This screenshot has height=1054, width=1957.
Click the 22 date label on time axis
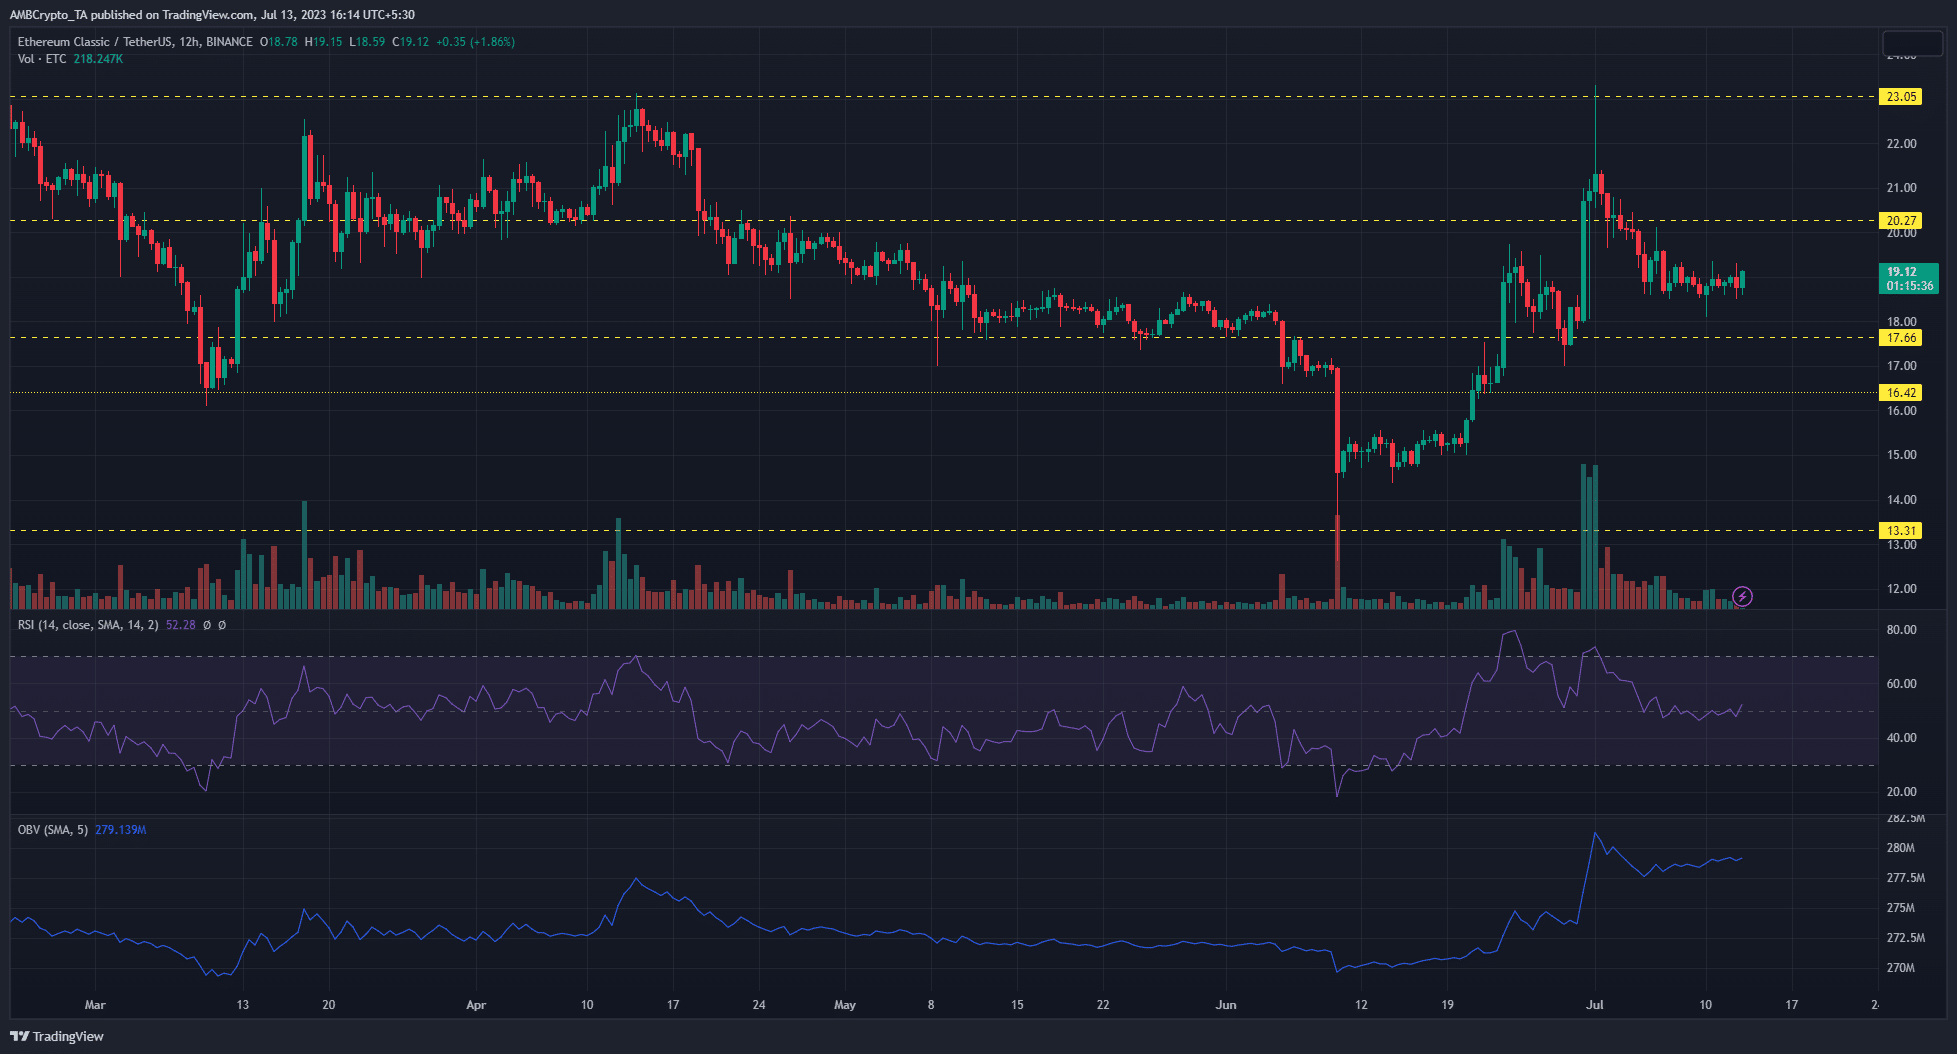pyautogui.click(x=1103, y=1005)
